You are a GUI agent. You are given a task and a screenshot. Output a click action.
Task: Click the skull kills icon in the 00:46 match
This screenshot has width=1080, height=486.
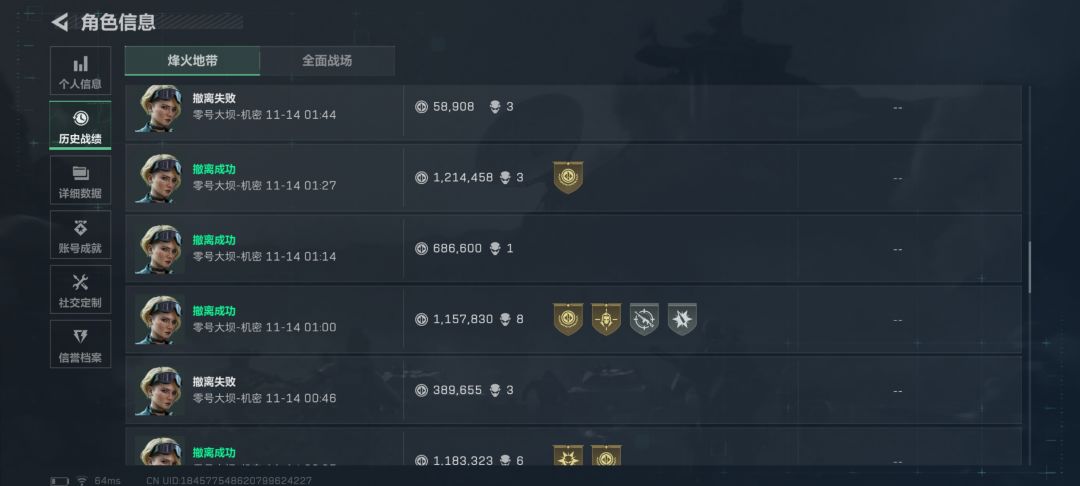(495, 390)
